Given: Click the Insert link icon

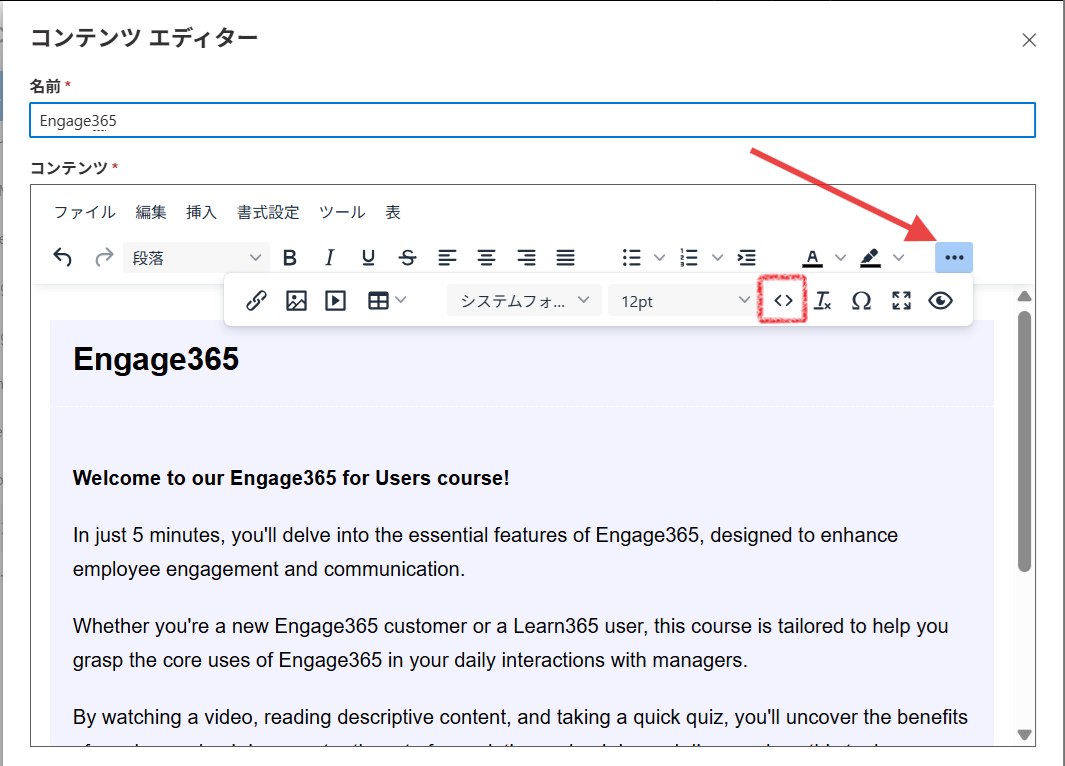Looking at the screenshot, I should point(256,300).
